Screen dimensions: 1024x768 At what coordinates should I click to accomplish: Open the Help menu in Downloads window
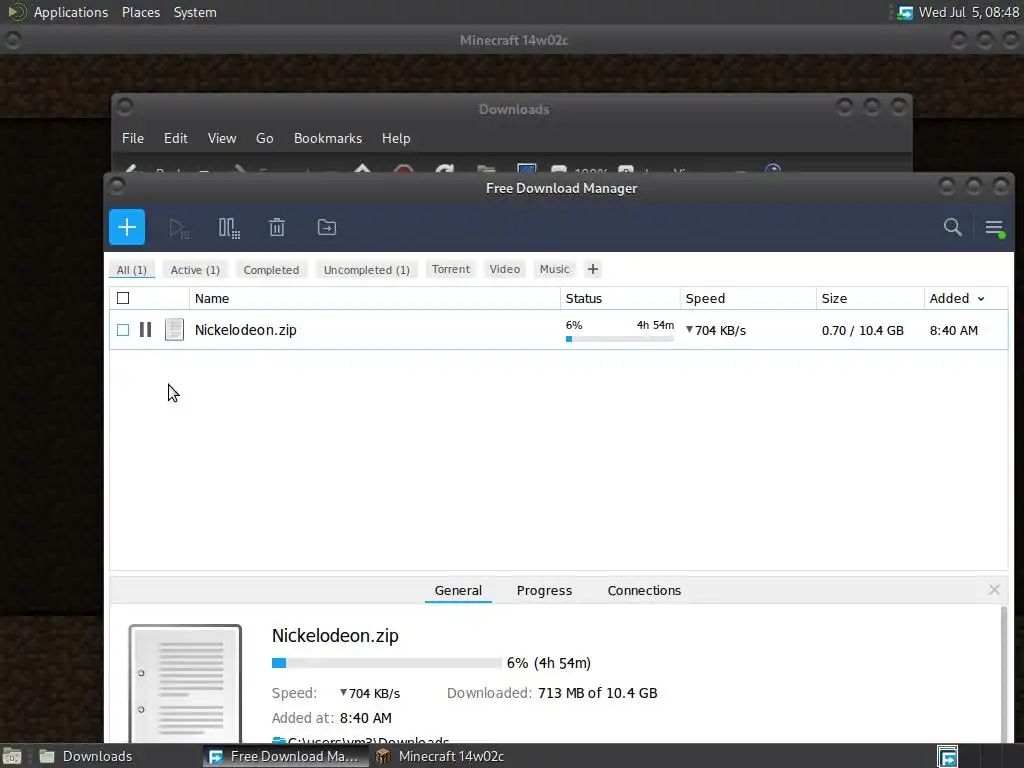pos(396,138)
